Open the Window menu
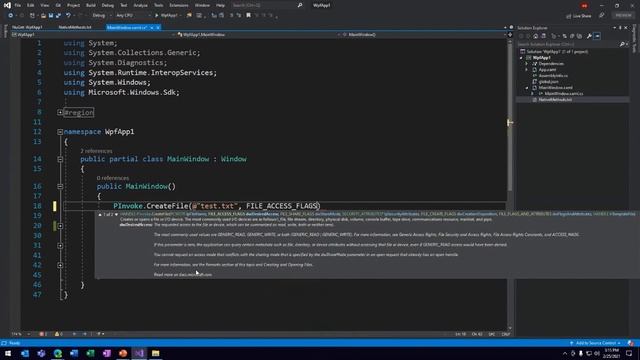 click(x=202, y=5)
